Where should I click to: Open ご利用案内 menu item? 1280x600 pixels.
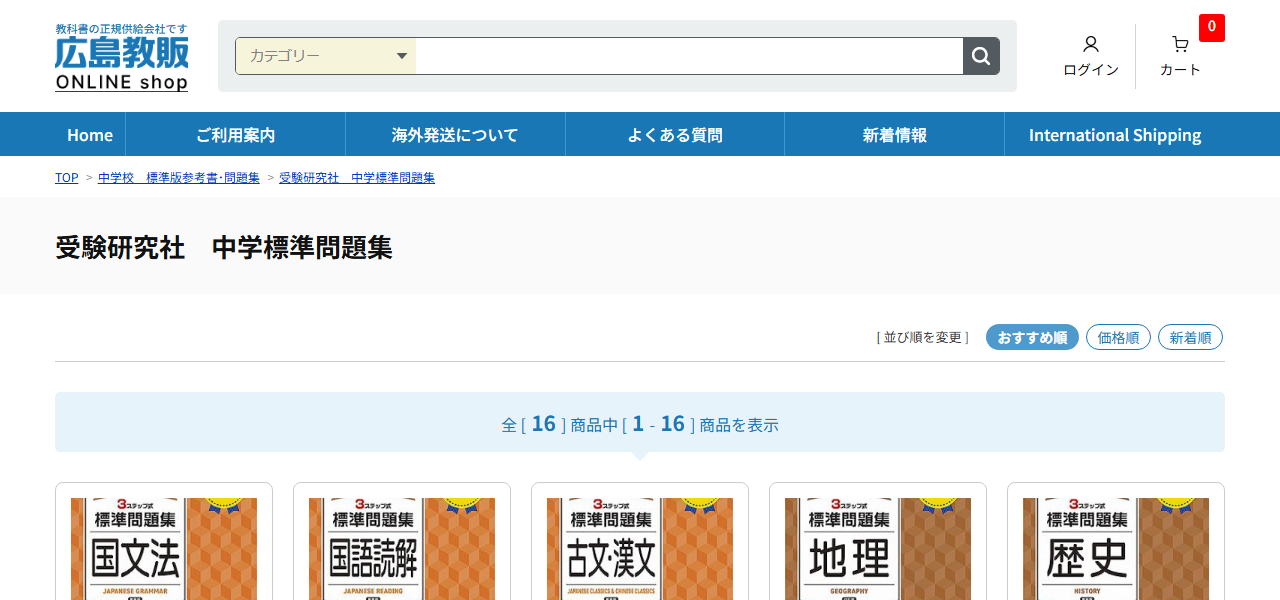[235, 135]
